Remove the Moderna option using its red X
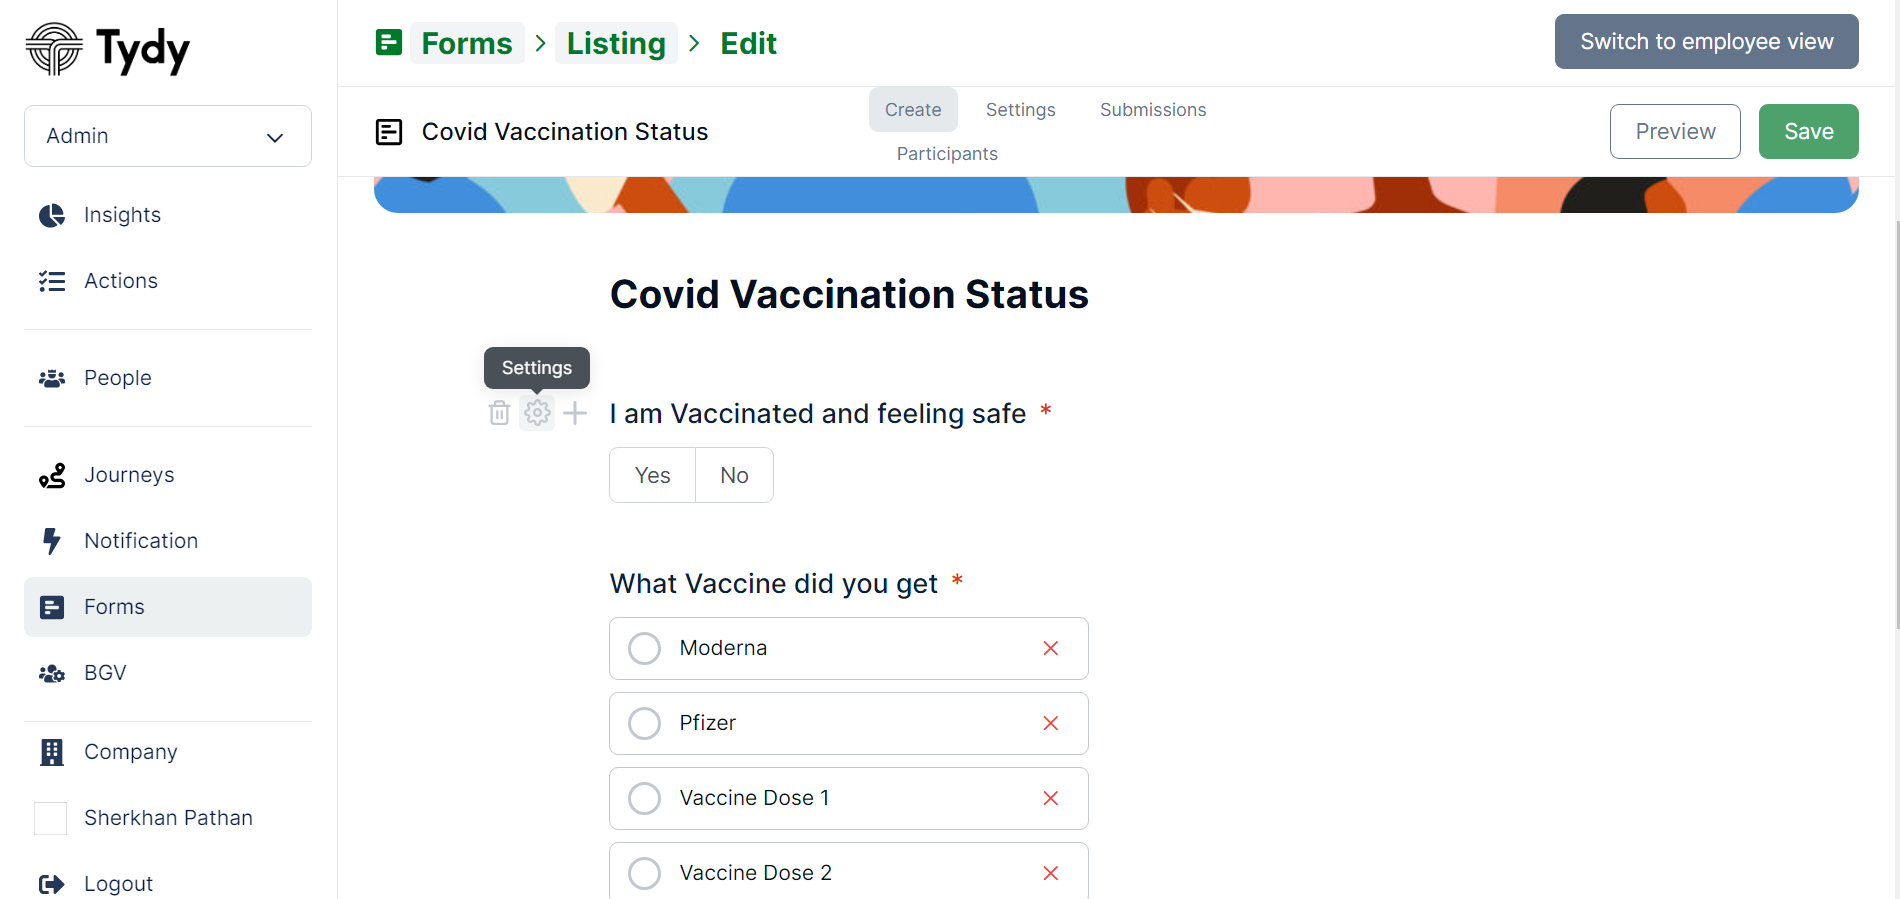 [1051, 648]
